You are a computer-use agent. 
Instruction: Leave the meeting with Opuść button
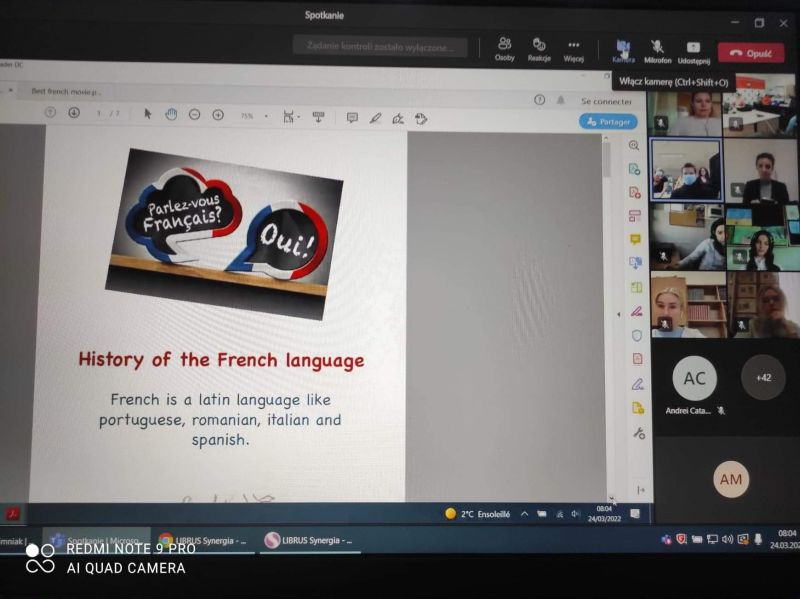tap(750, 53)
